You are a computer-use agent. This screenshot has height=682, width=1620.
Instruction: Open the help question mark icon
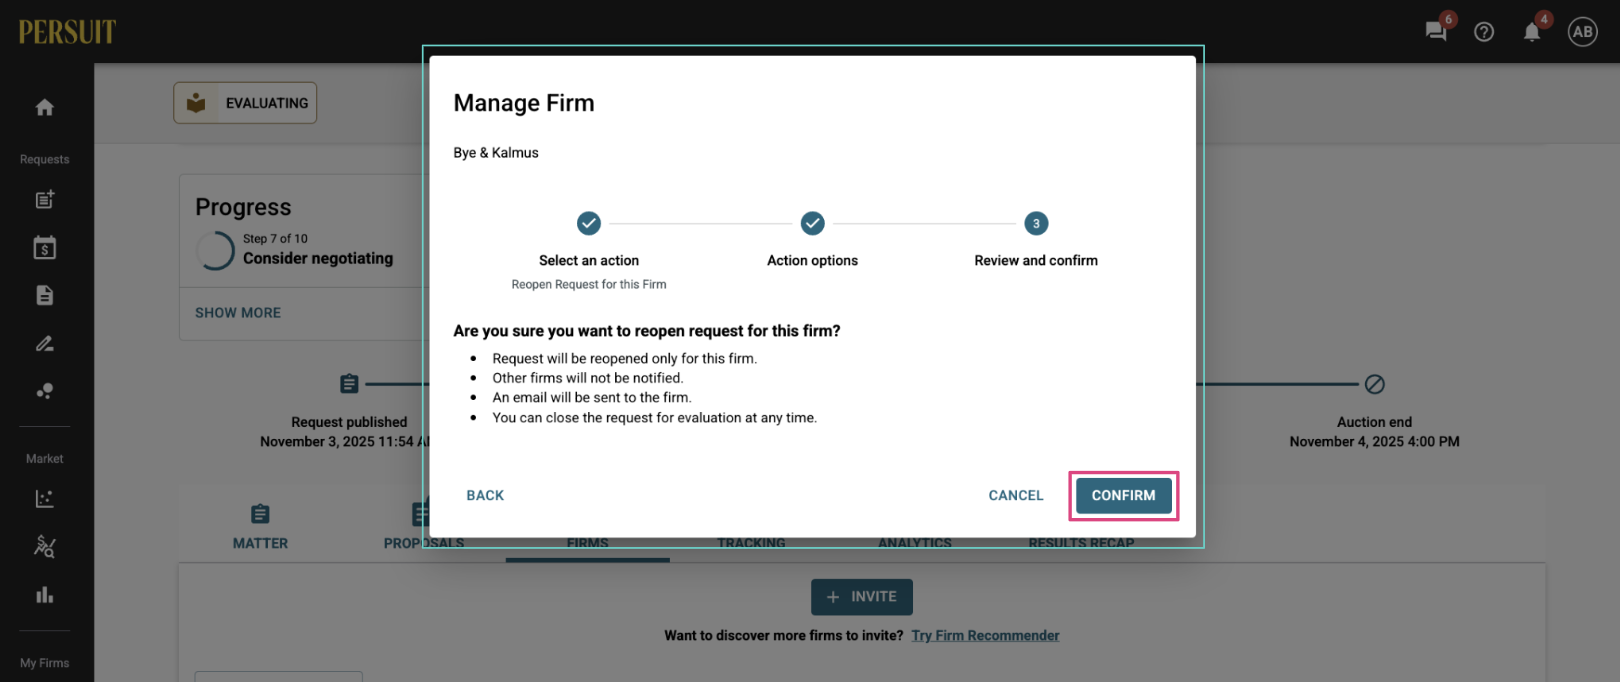tap(1484, 32)
